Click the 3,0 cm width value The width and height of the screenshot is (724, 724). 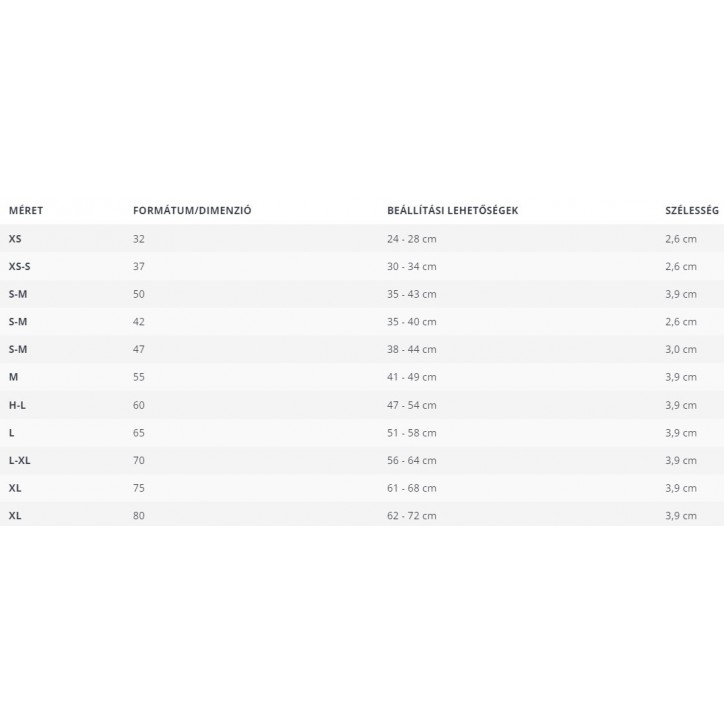[x=680, y=350]
